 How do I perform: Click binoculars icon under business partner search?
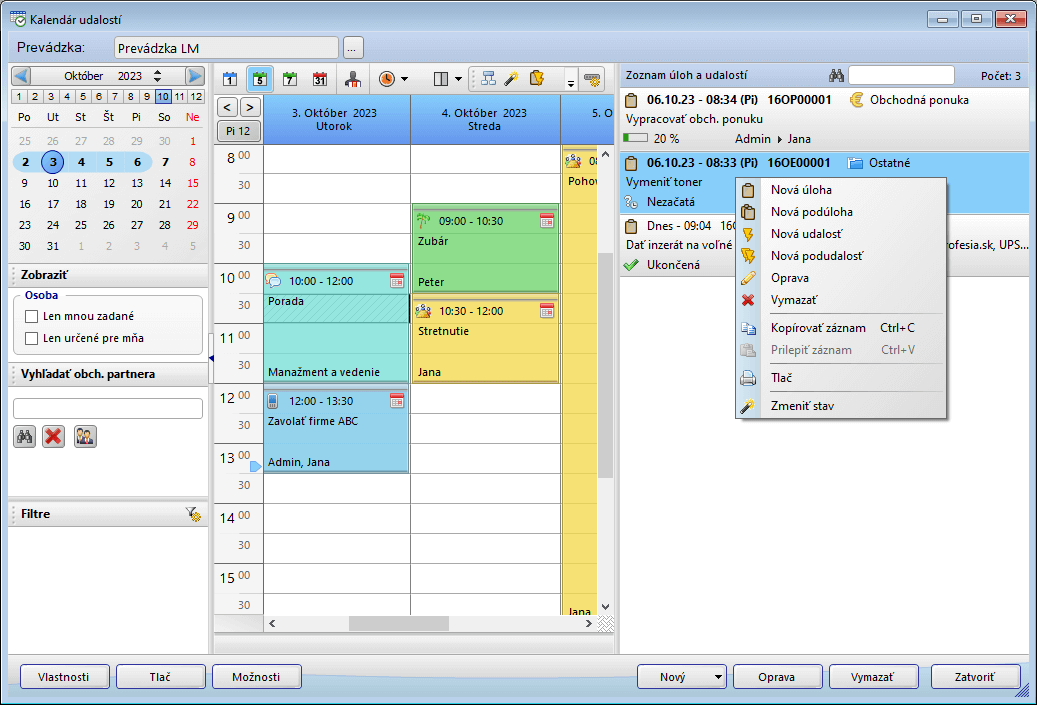pos(25,437)
